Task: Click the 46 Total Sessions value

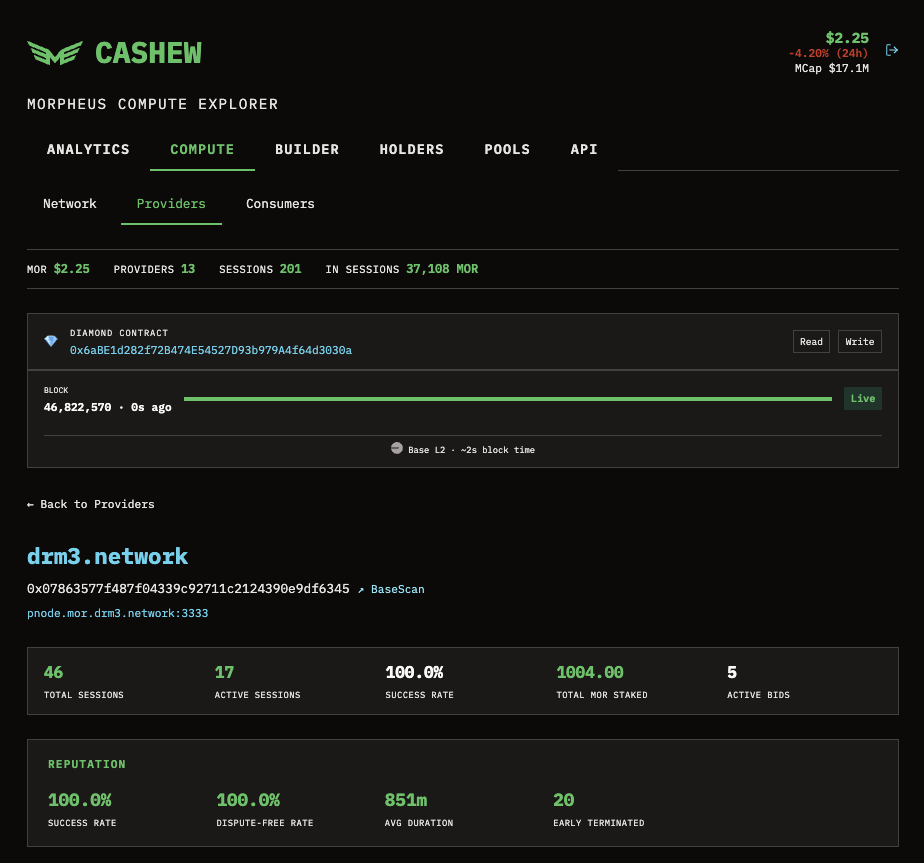Action: click(x=53, y=673)
